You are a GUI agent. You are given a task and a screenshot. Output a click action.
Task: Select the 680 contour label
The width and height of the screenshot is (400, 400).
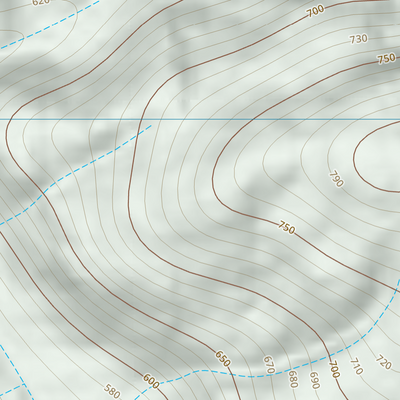pos(293,379)
